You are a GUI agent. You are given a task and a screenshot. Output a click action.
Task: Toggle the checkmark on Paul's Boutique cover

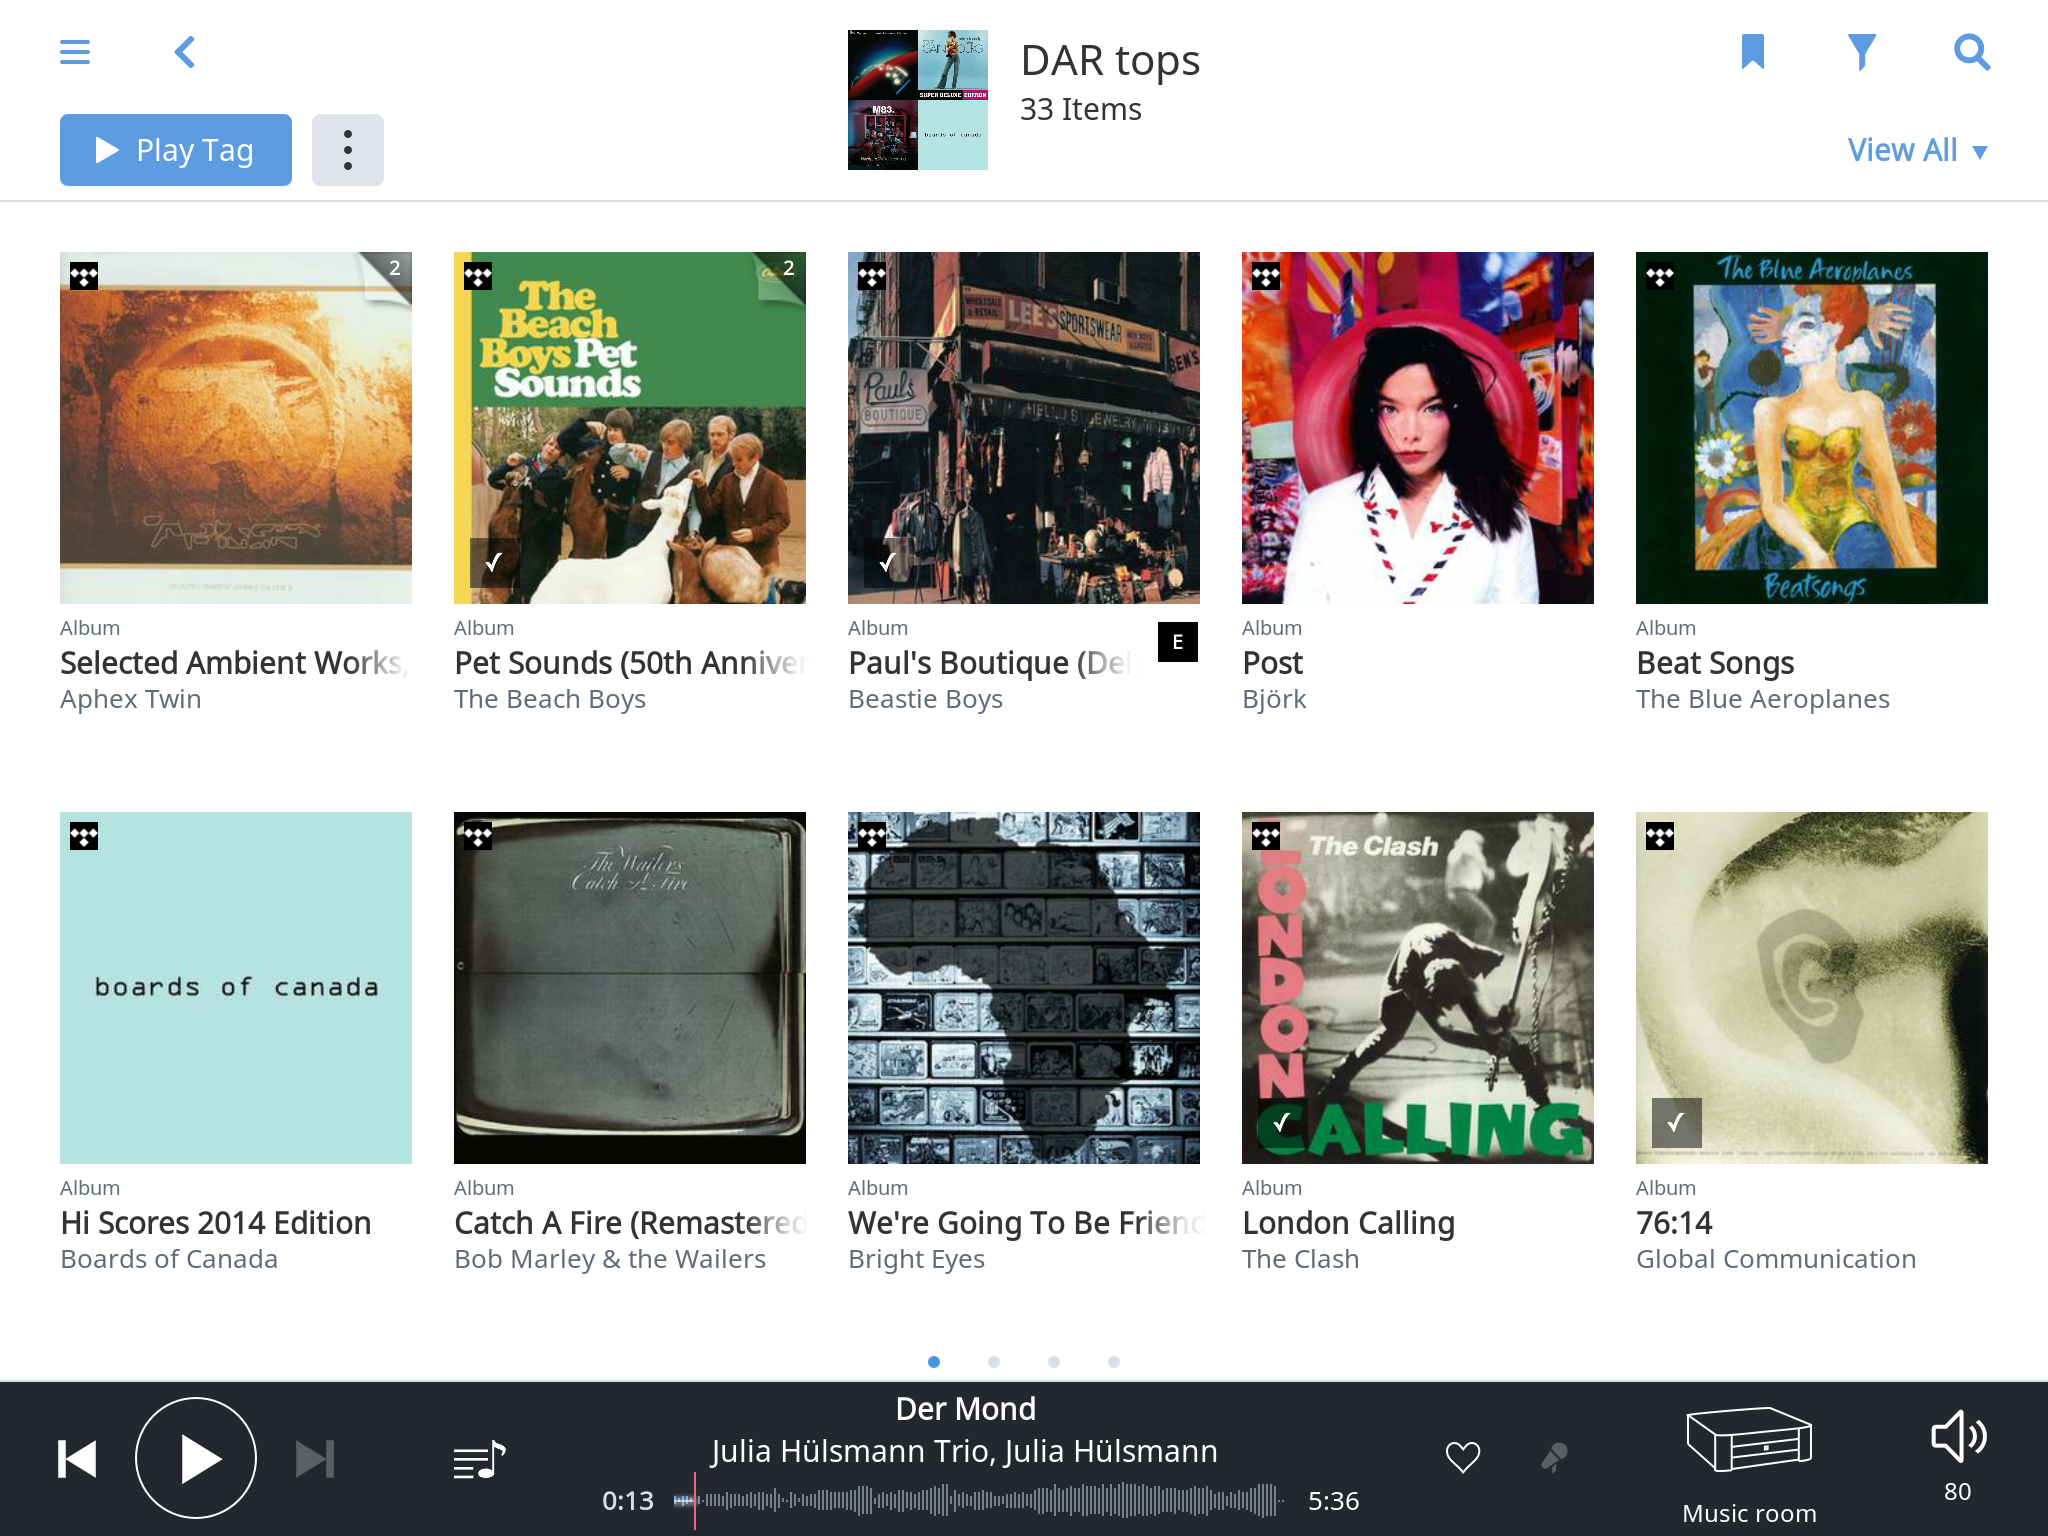tap(888, 563)
